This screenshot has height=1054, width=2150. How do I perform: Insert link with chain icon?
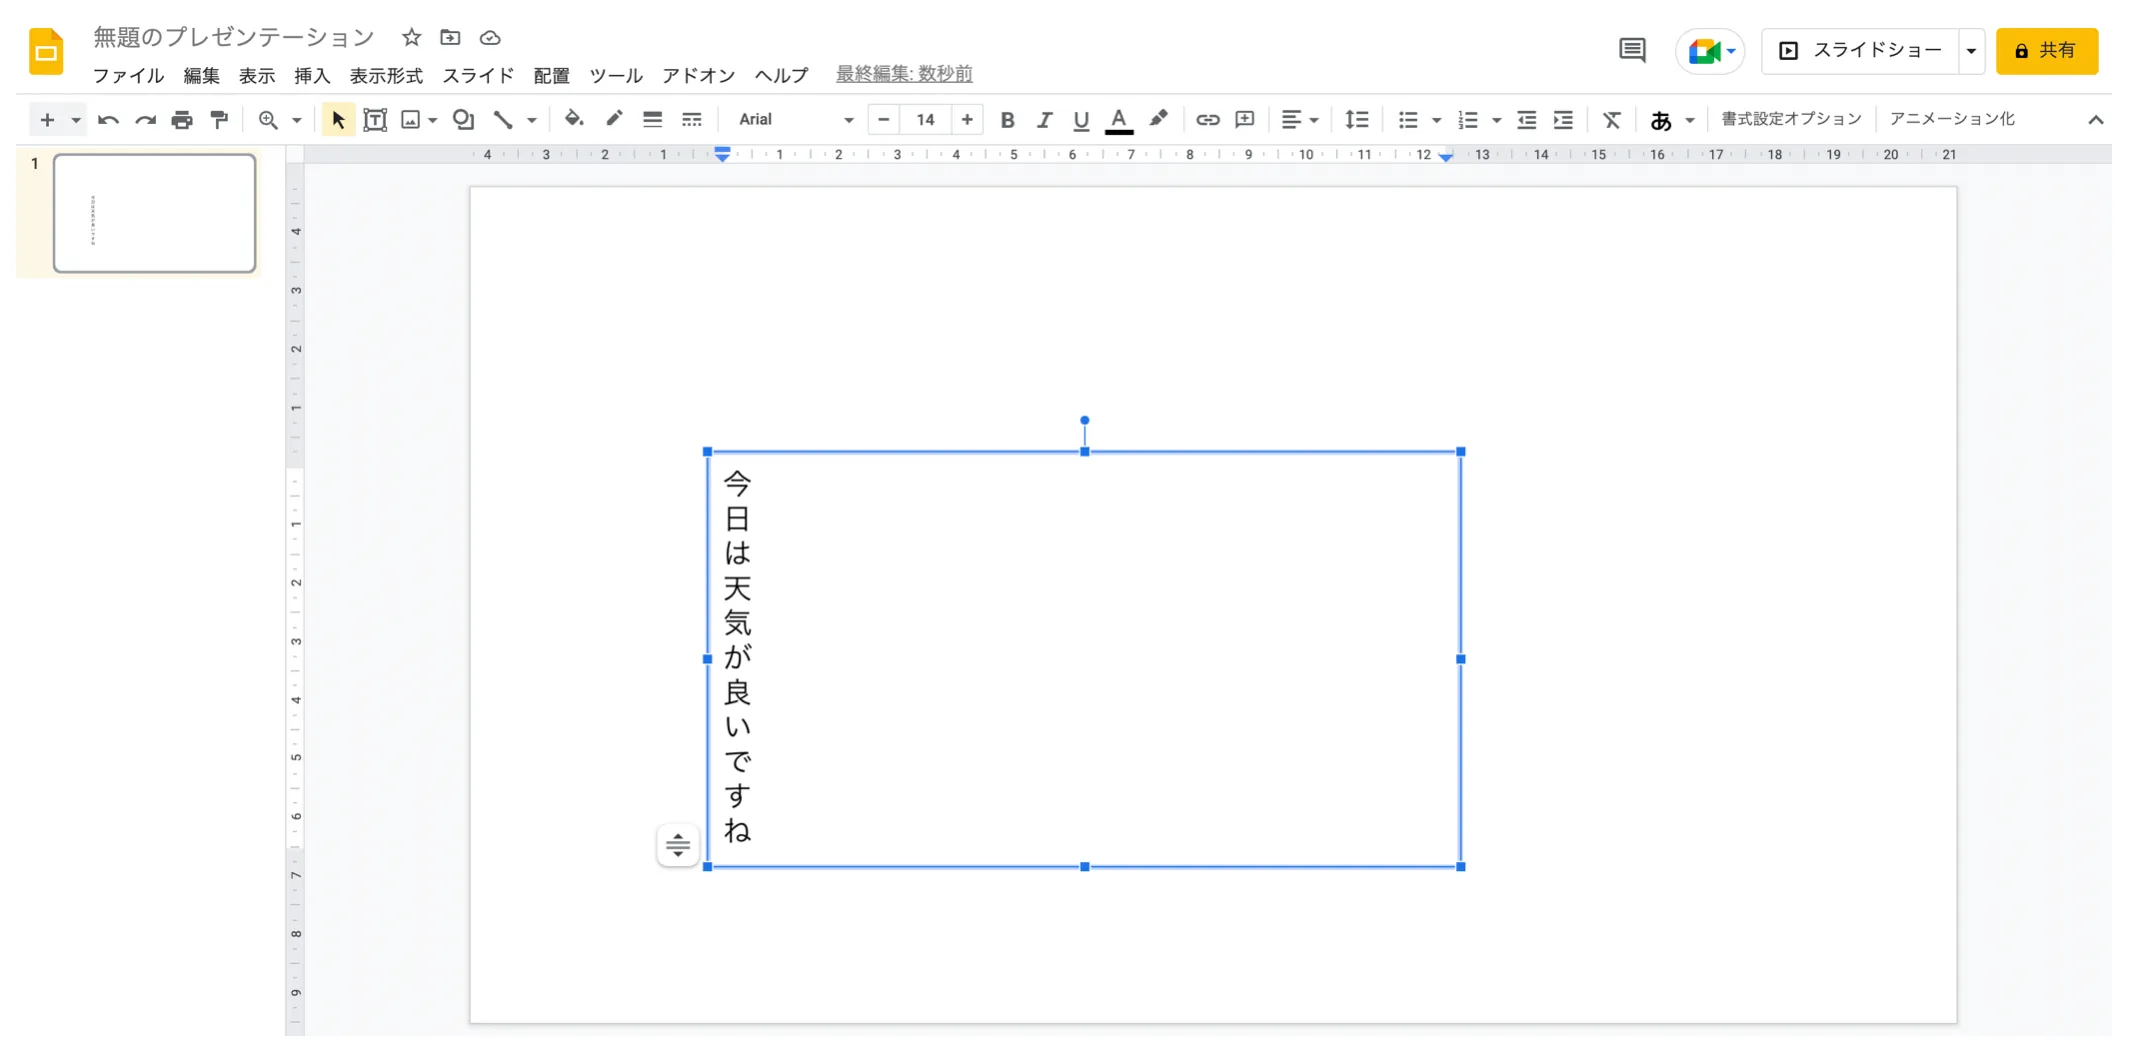(1208, 120)
